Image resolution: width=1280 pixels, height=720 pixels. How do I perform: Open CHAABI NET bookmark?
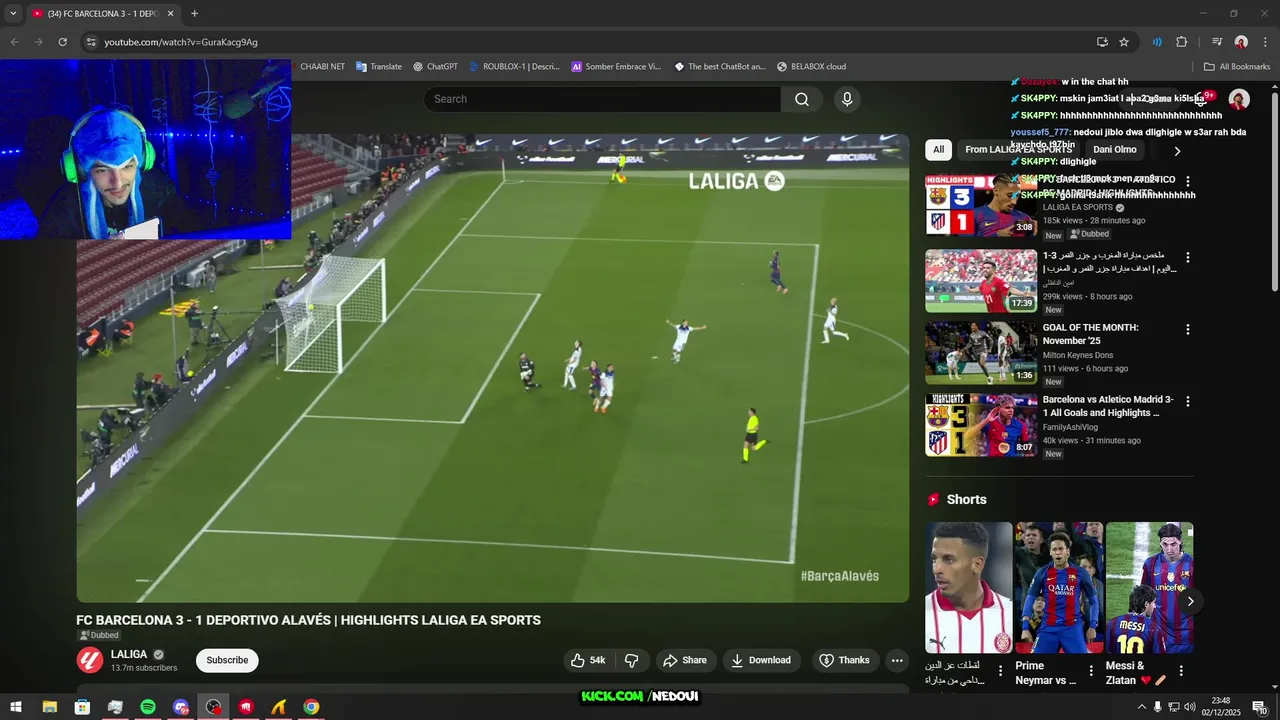click(322, 67)
